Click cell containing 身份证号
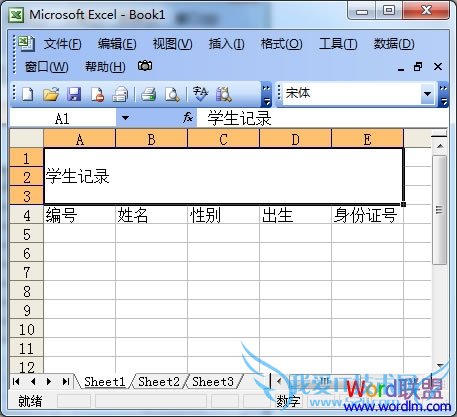 pyautogui.click(x=367, y=215)
